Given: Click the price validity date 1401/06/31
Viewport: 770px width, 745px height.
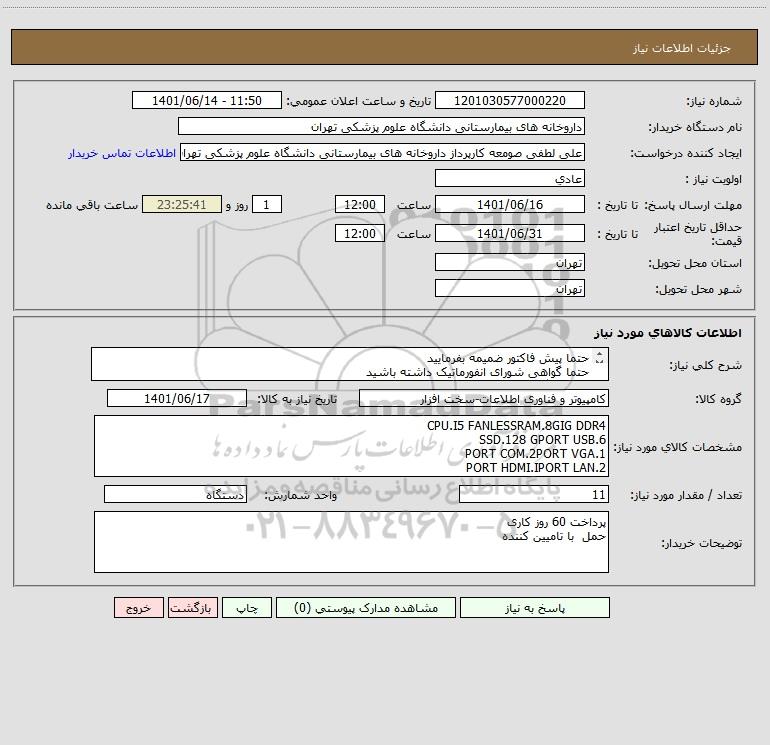Looking at the screenshot, I should 510,233.
